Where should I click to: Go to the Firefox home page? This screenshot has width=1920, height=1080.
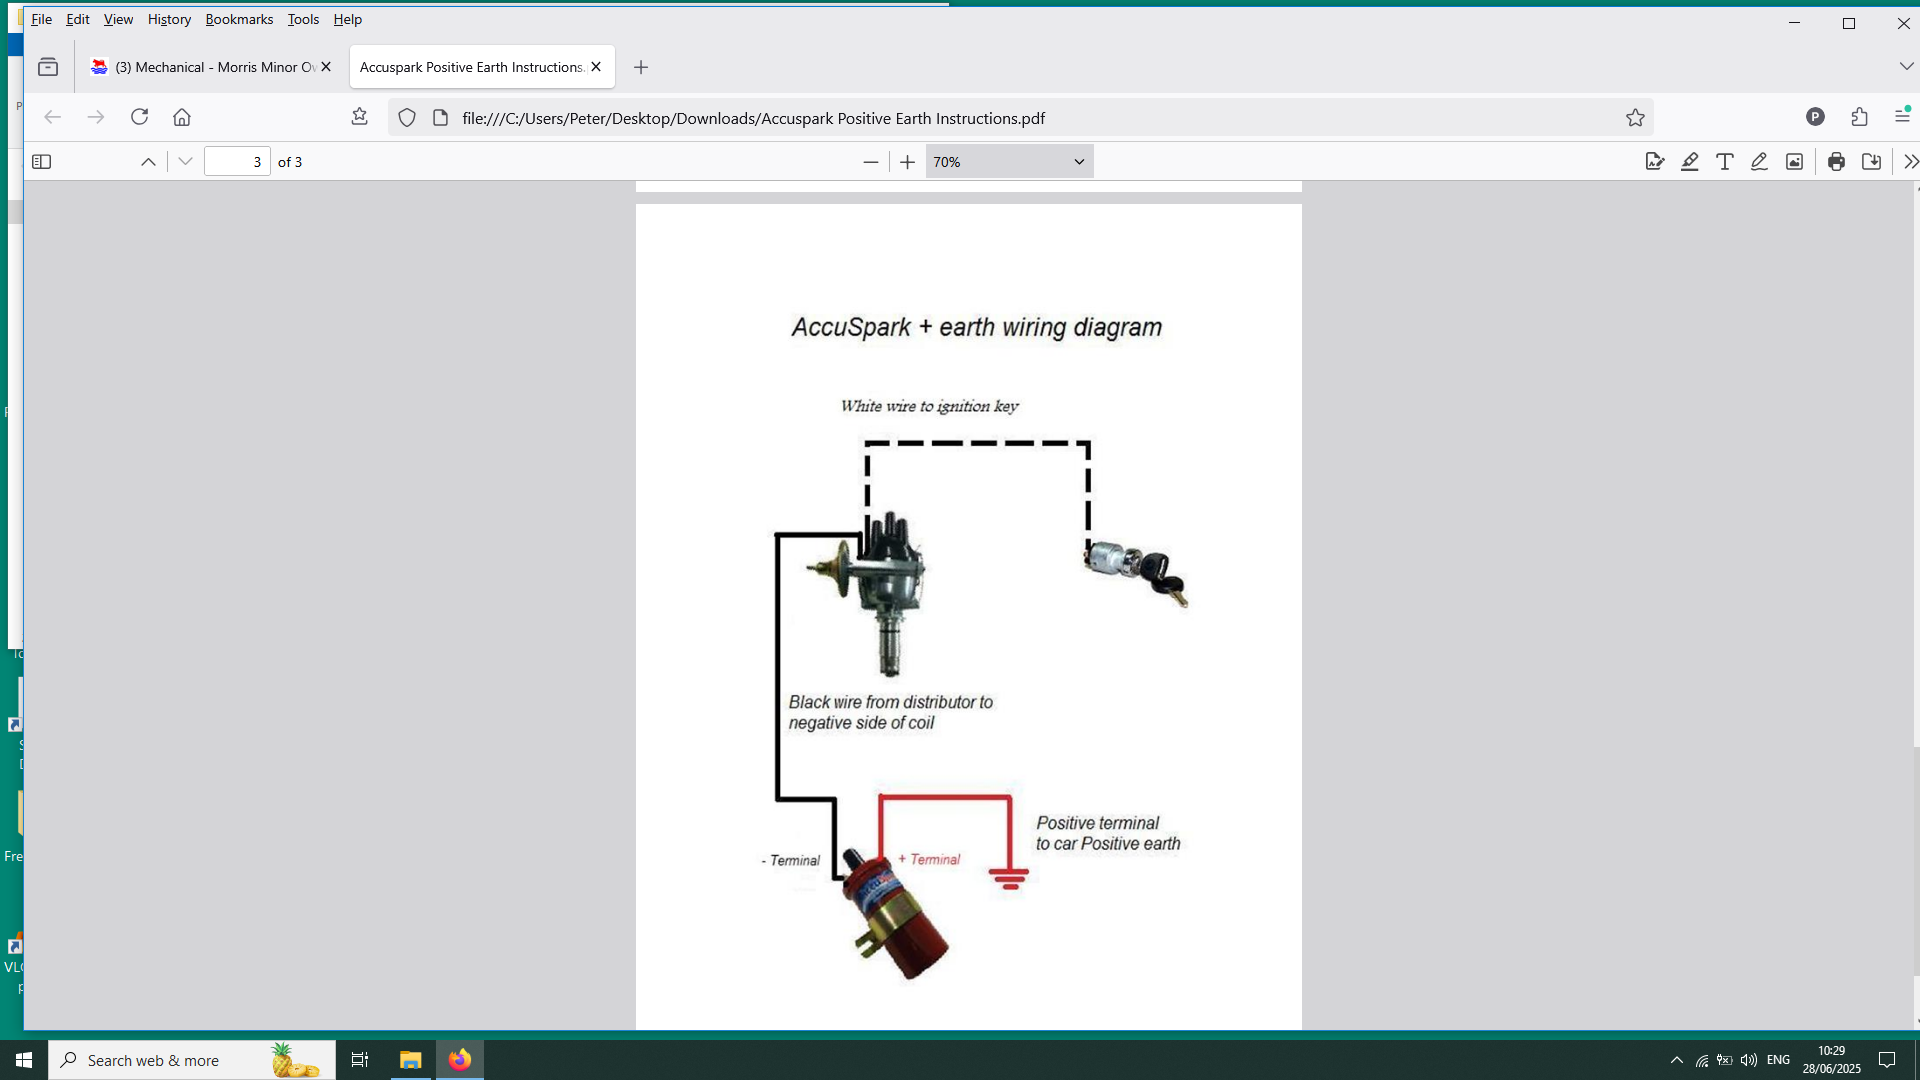(x=182, y=117)
